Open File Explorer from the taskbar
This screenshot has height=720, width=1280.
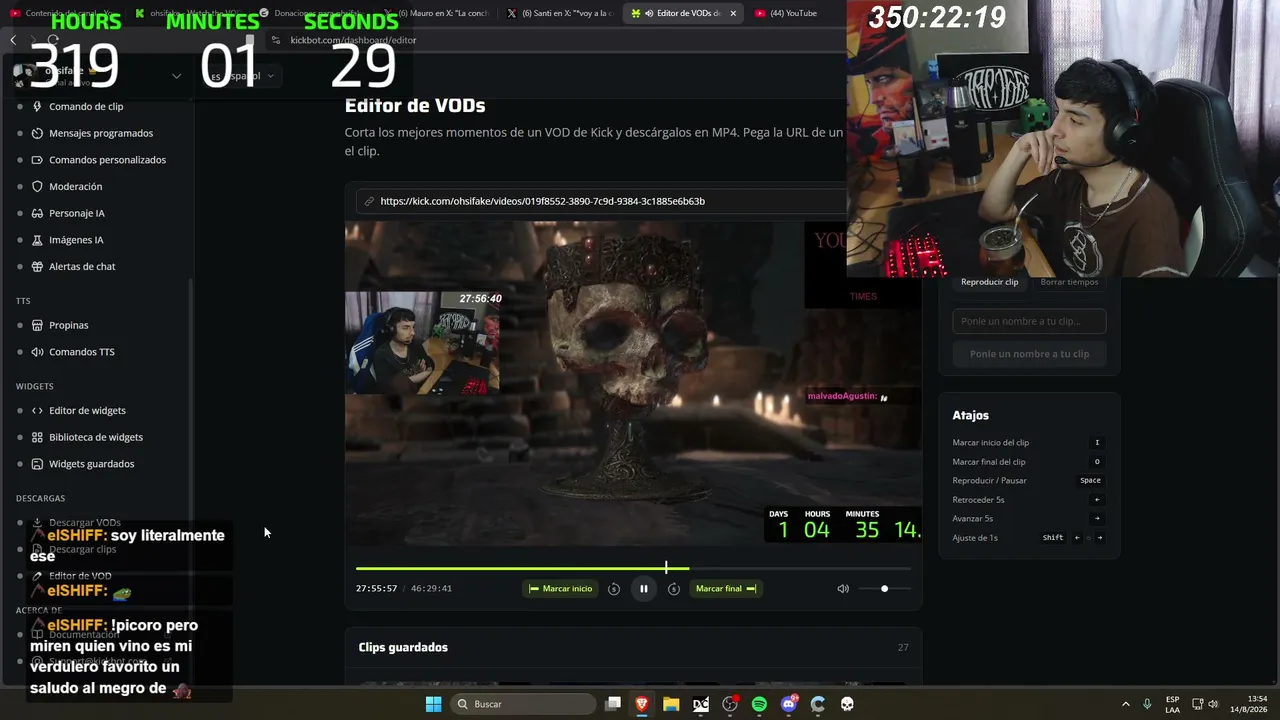coord(671,704)
